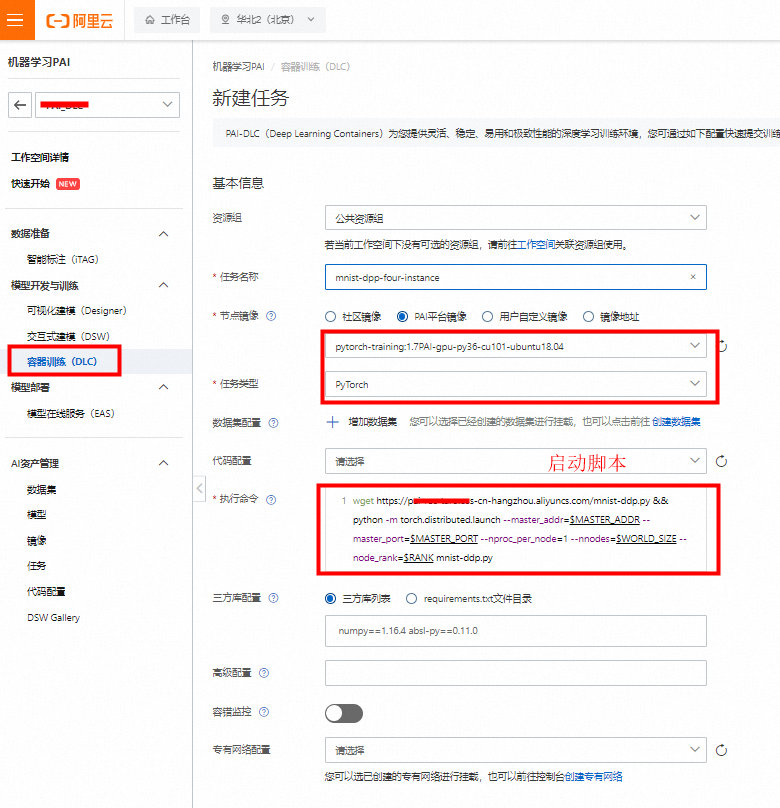Collapse the 模型部署 section
The width and height of the screenshot is (780, 808).
[164, 387]
